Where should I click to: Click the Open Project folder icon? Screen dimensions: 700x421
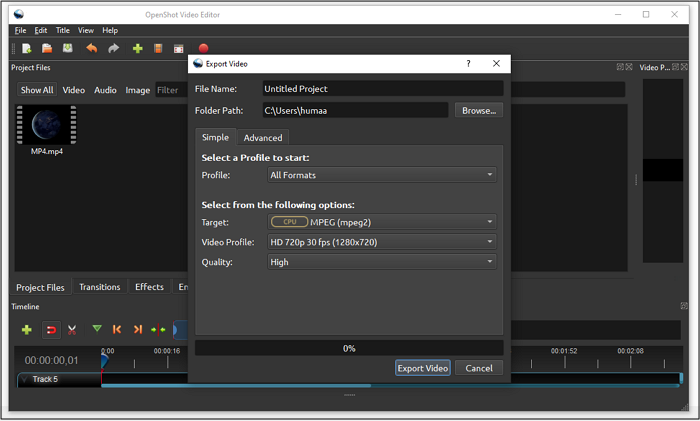tap(47, 48)
